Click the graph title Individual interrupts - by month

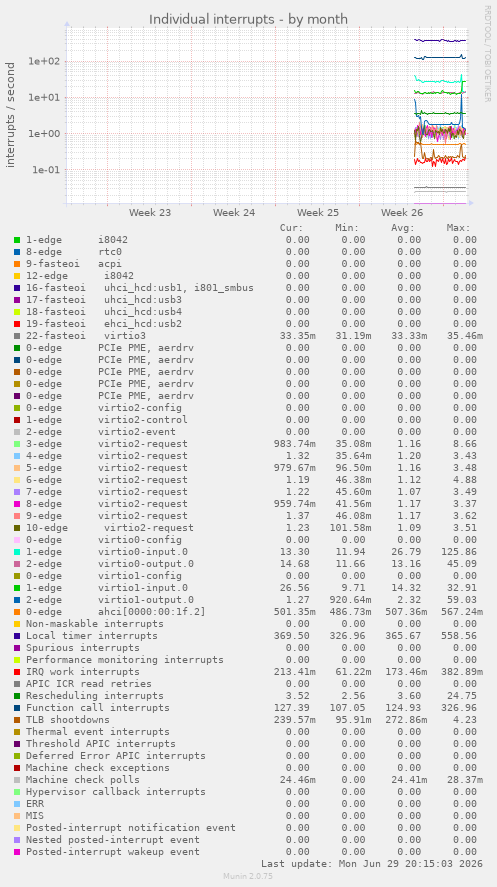point(248,20)
